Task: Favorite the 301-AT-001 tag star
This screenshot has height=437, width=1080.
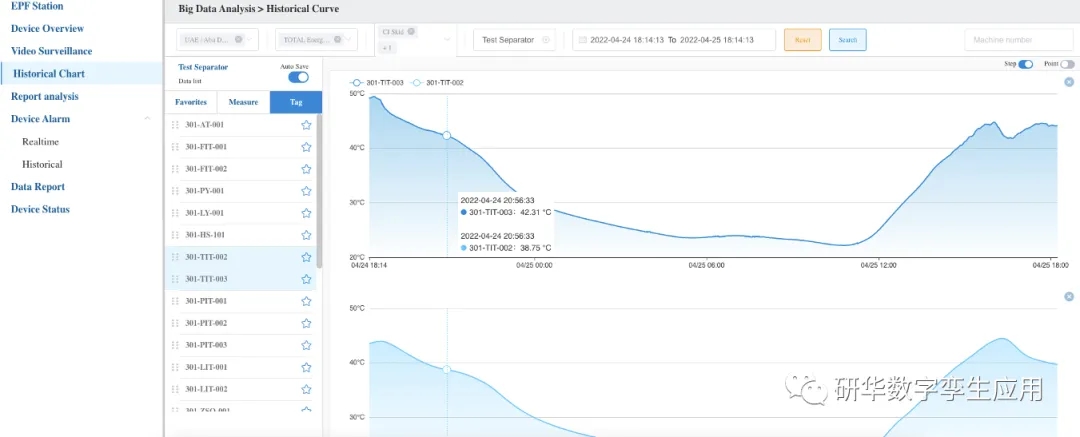Action: [x=306, y=125]
